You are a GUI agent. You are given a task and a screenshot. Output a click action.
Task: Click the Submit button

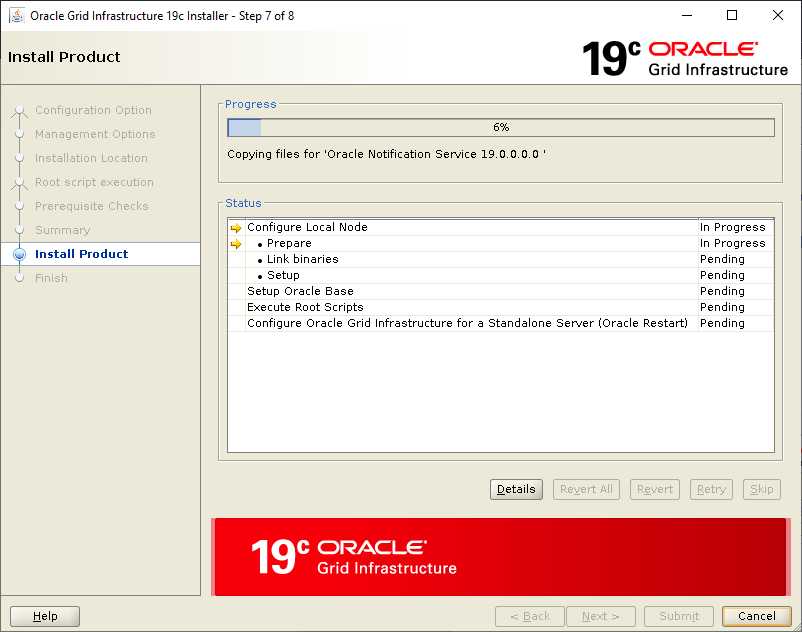[x=679, y=616]
